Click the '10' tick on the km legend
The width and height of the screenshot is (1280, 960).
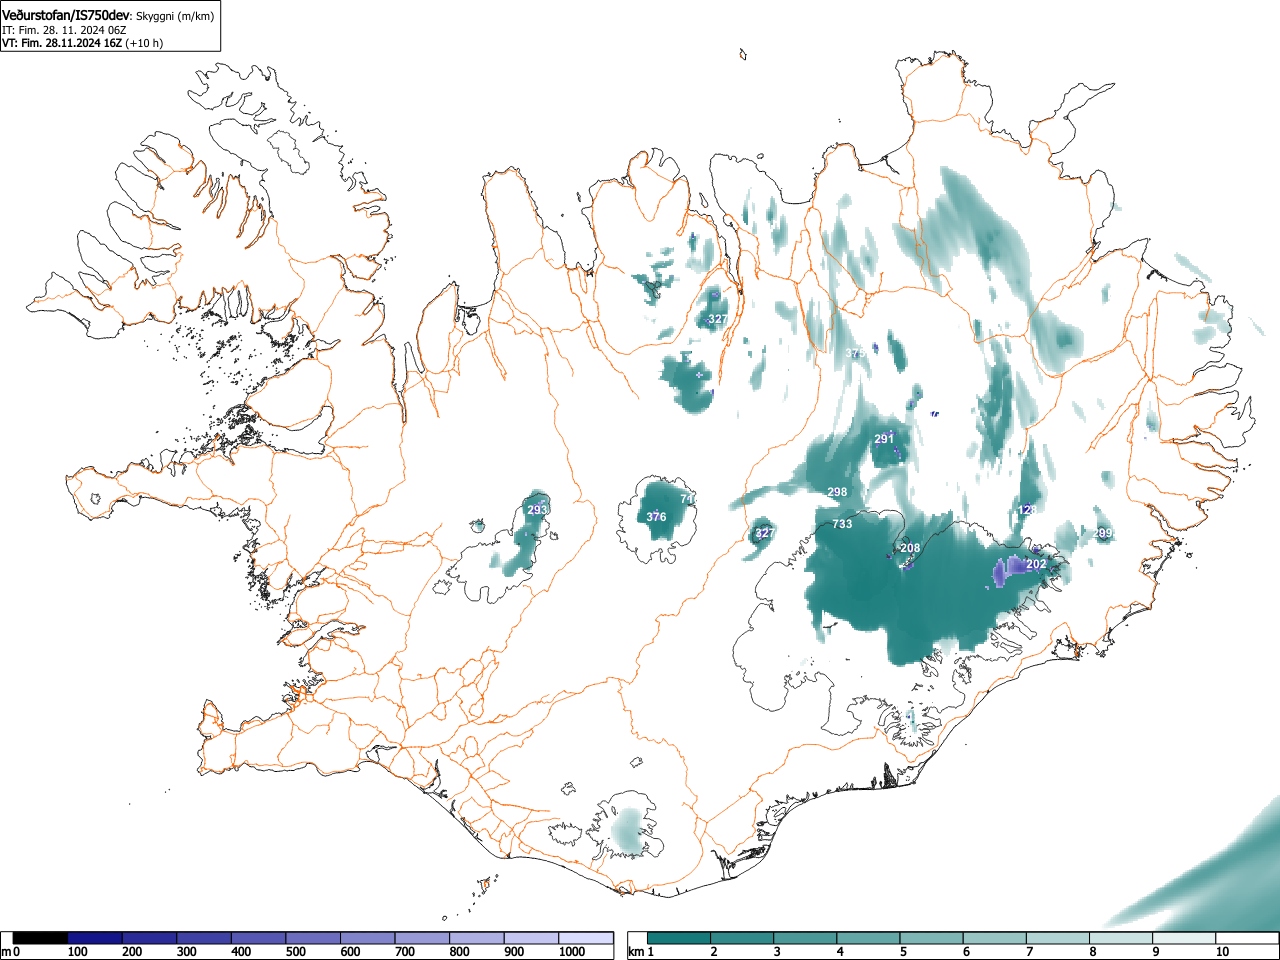click(1221, 952)
